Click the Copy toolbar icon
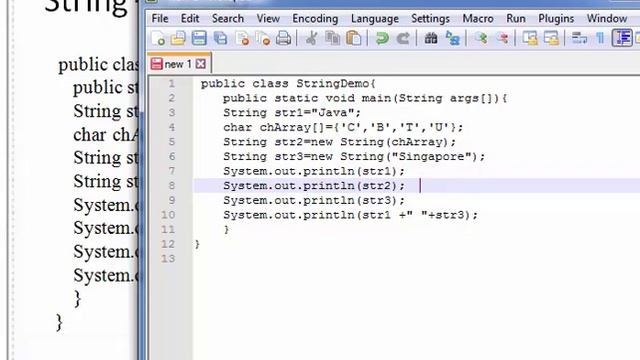 (333, 38)
